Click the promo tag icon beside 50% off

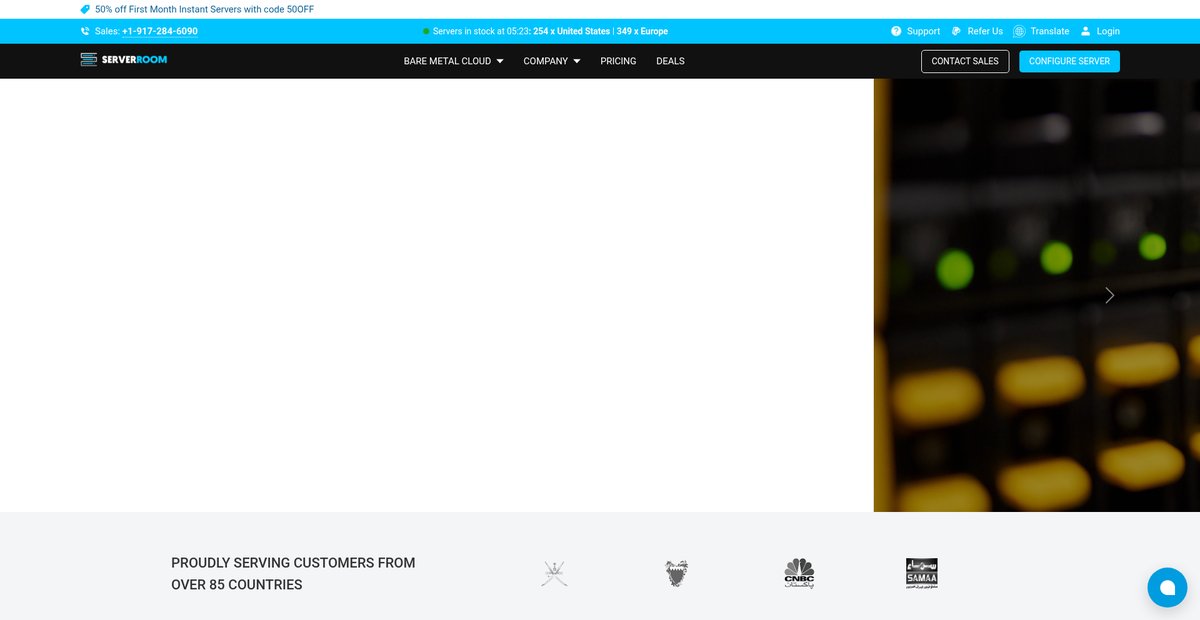(85, 9)
